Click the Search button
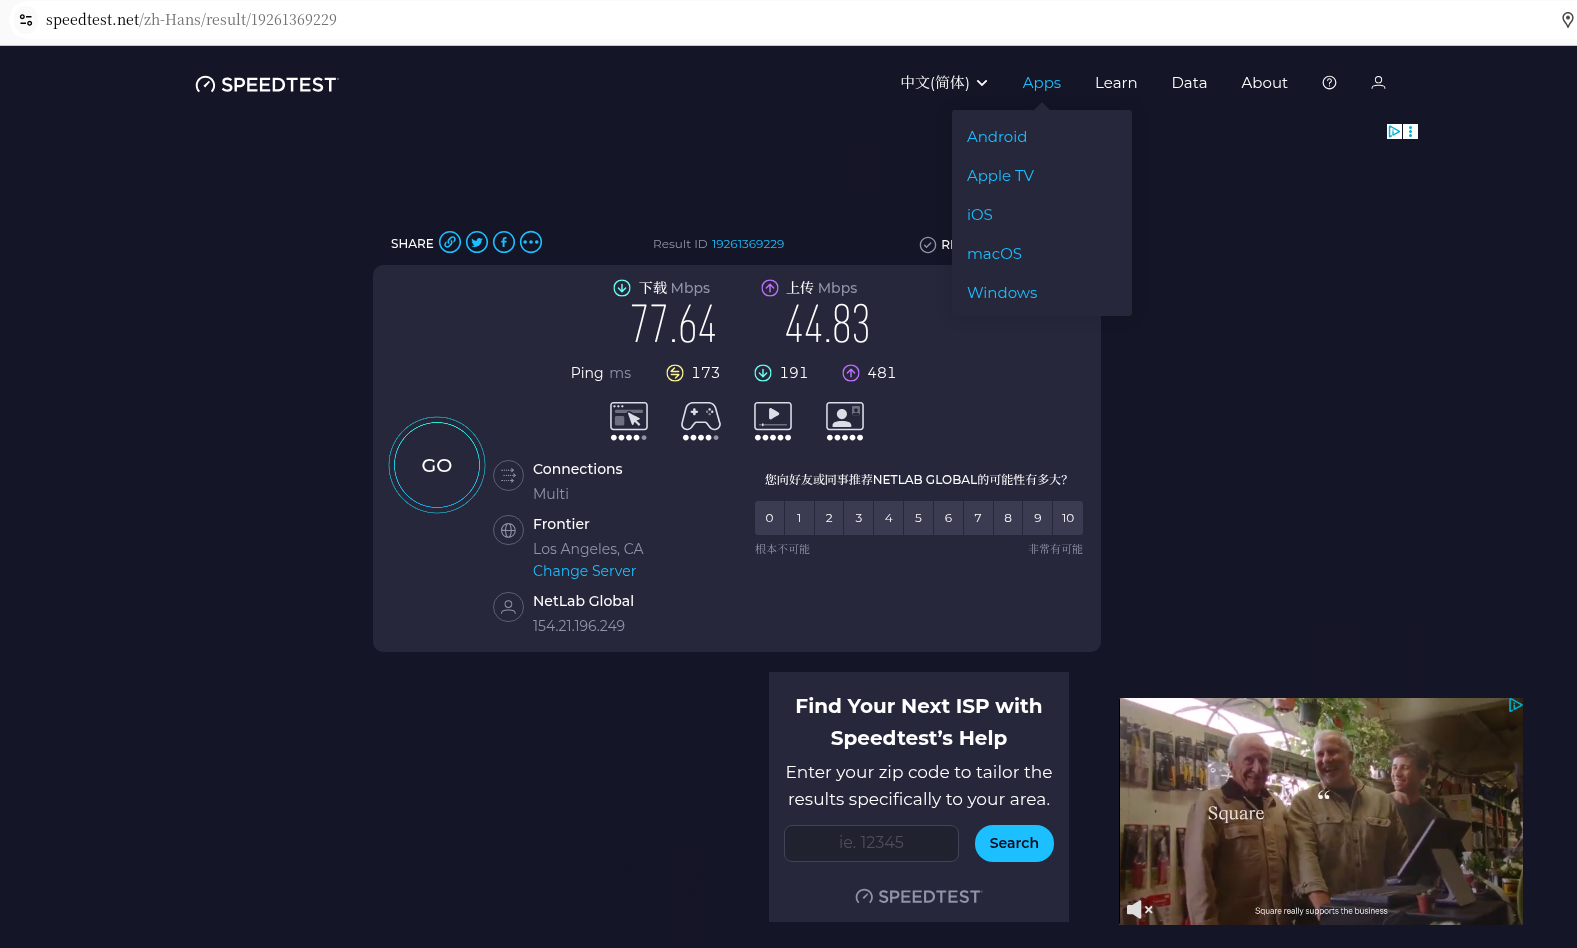Image resolution: width=1577 pixels, height=948 pixels. coord(1014,843)
